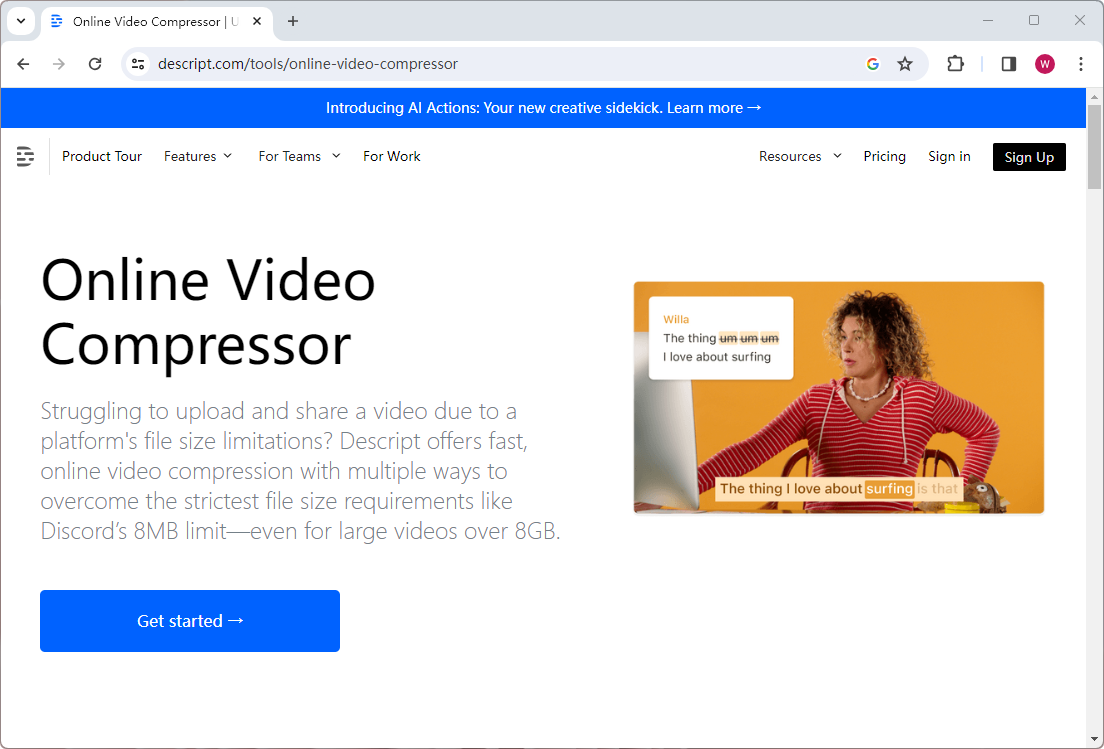This screenshot has height=749, width=1104.
Task: Open the Chrome profile avatar
Action: pyautogui.click(x=1045, y=64)
